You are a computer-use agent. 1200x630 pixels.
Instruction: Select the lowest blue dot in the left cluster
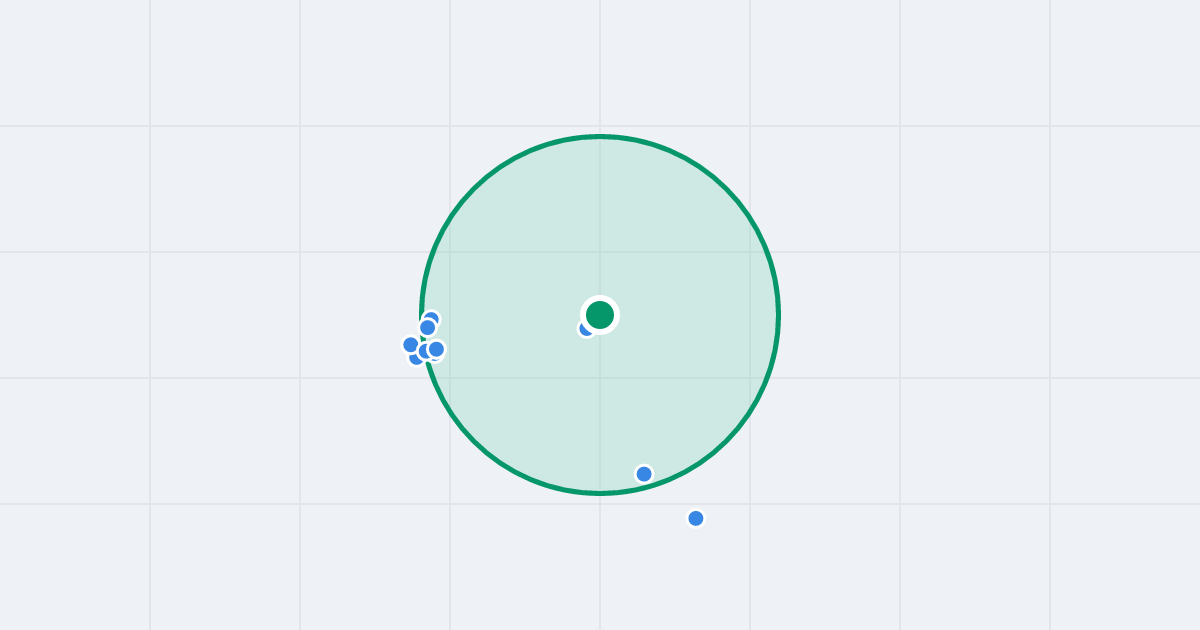pyautogui.click(x=415, y=359)
